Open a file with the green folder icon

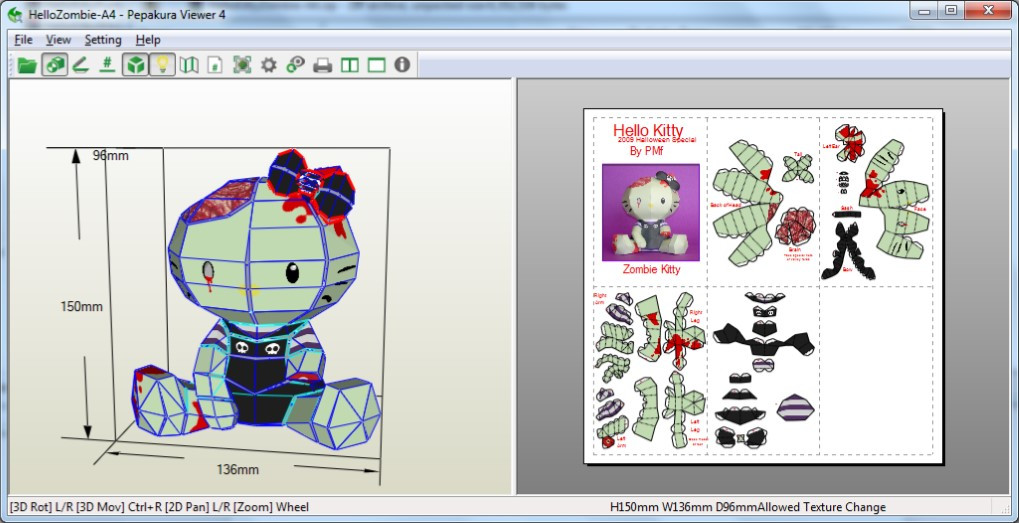[27, 65]
